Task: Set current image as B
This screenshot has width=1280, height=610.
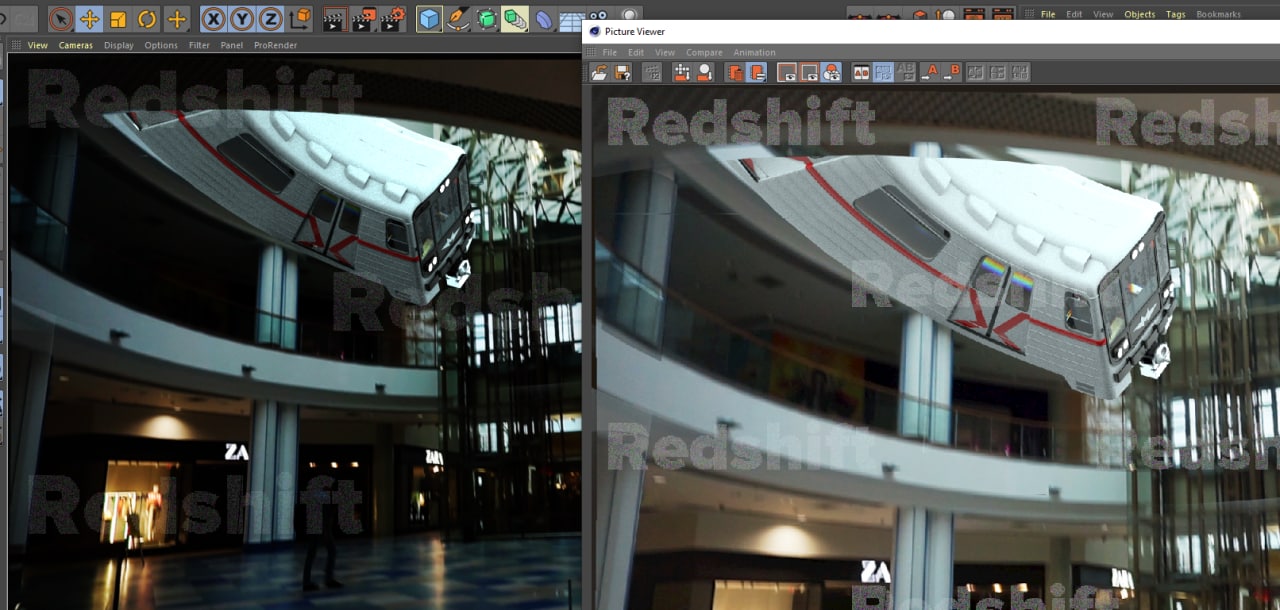Action: [x=953, y=72]
